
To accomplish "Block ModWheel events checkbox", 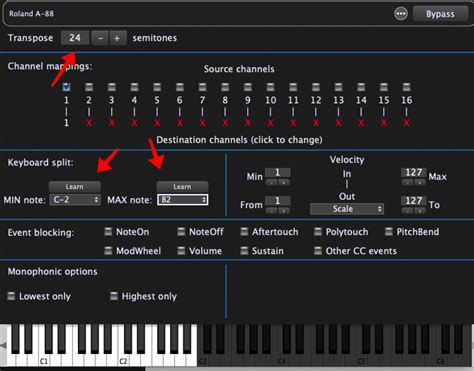I will [108, 251].
